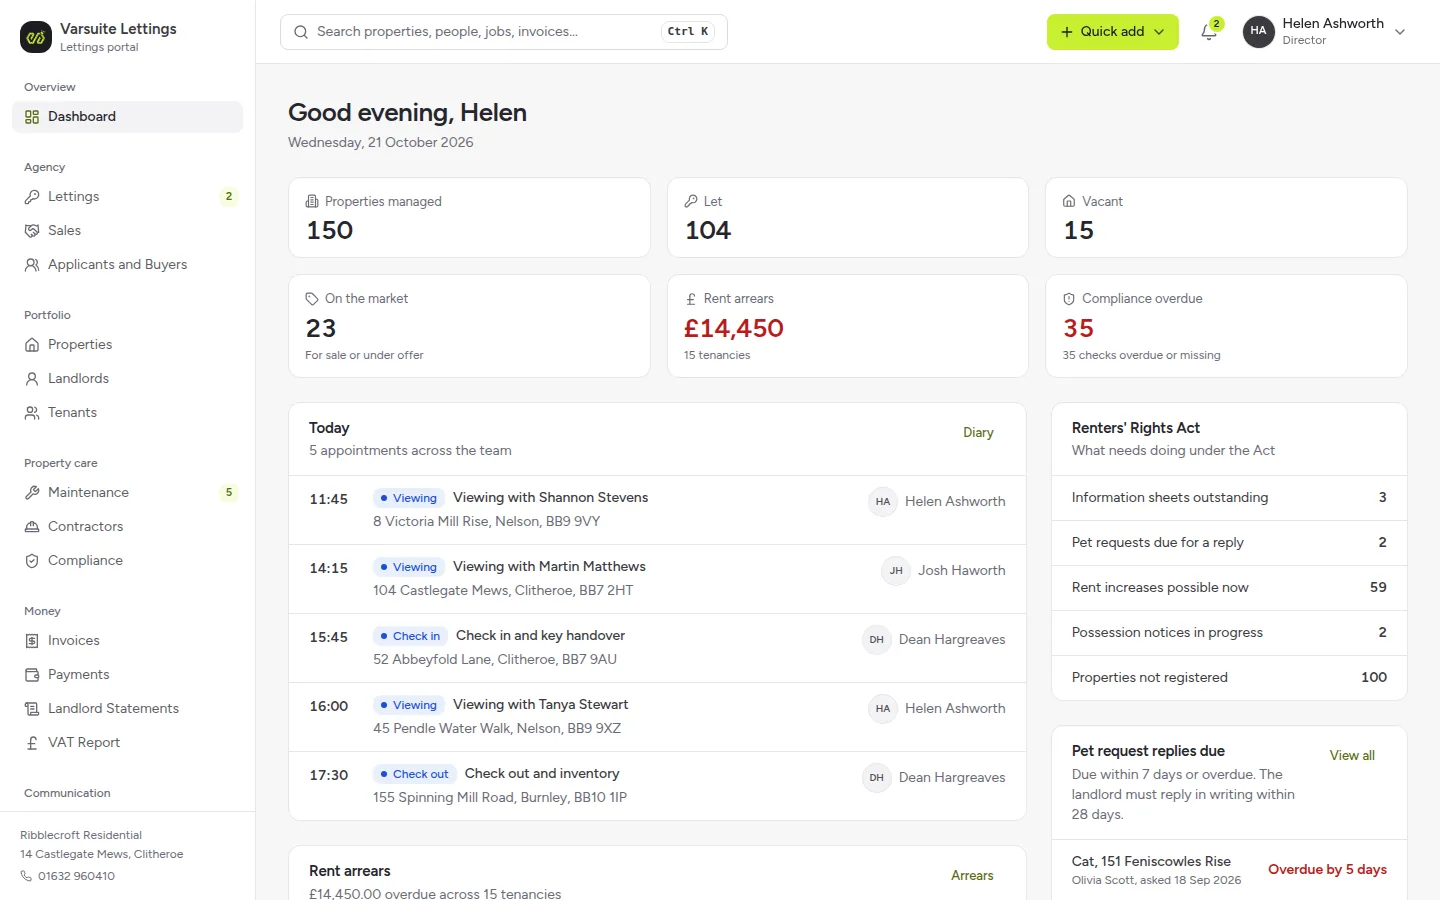Screen dimensions: 1440x900
Task: Open the 15:45 check in and key handover
Action: click(x=657, y=648)
